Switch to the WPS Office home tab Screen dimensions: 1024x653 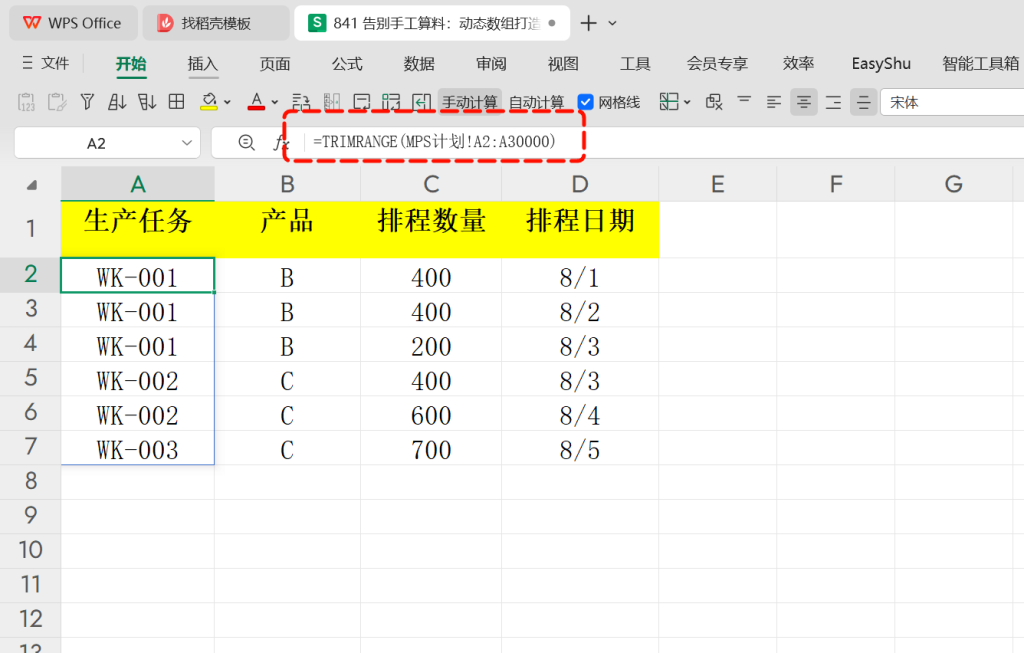click(72, 23)
